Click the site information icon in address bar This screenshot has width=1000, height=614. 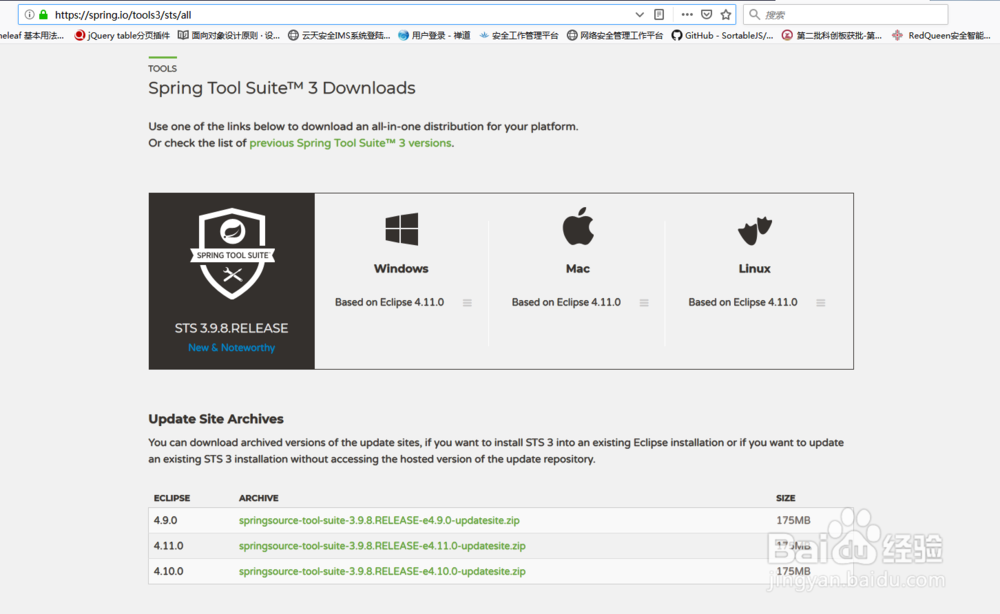[29, 15]
